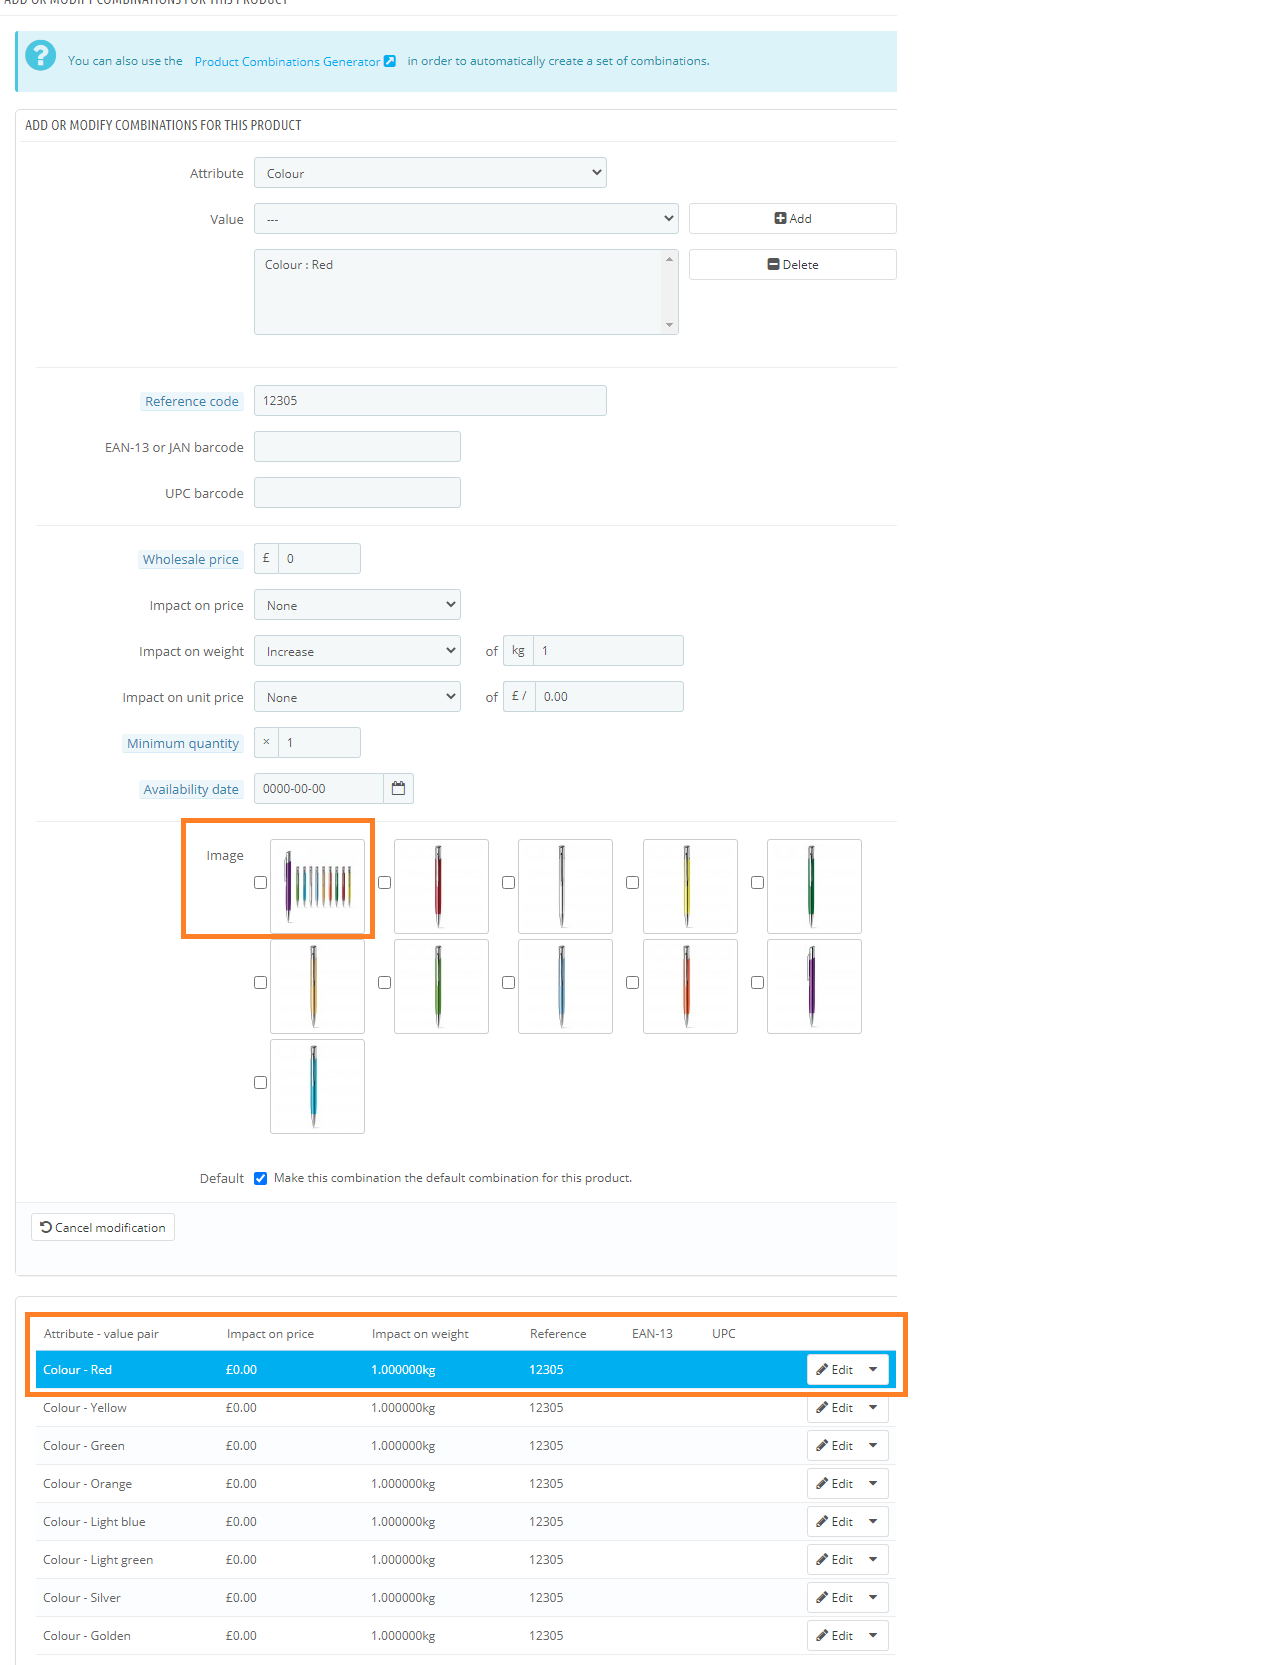1277x1665 pixels.
Task: Edit the Colour - Green combination
Action: click(834, 1446)
